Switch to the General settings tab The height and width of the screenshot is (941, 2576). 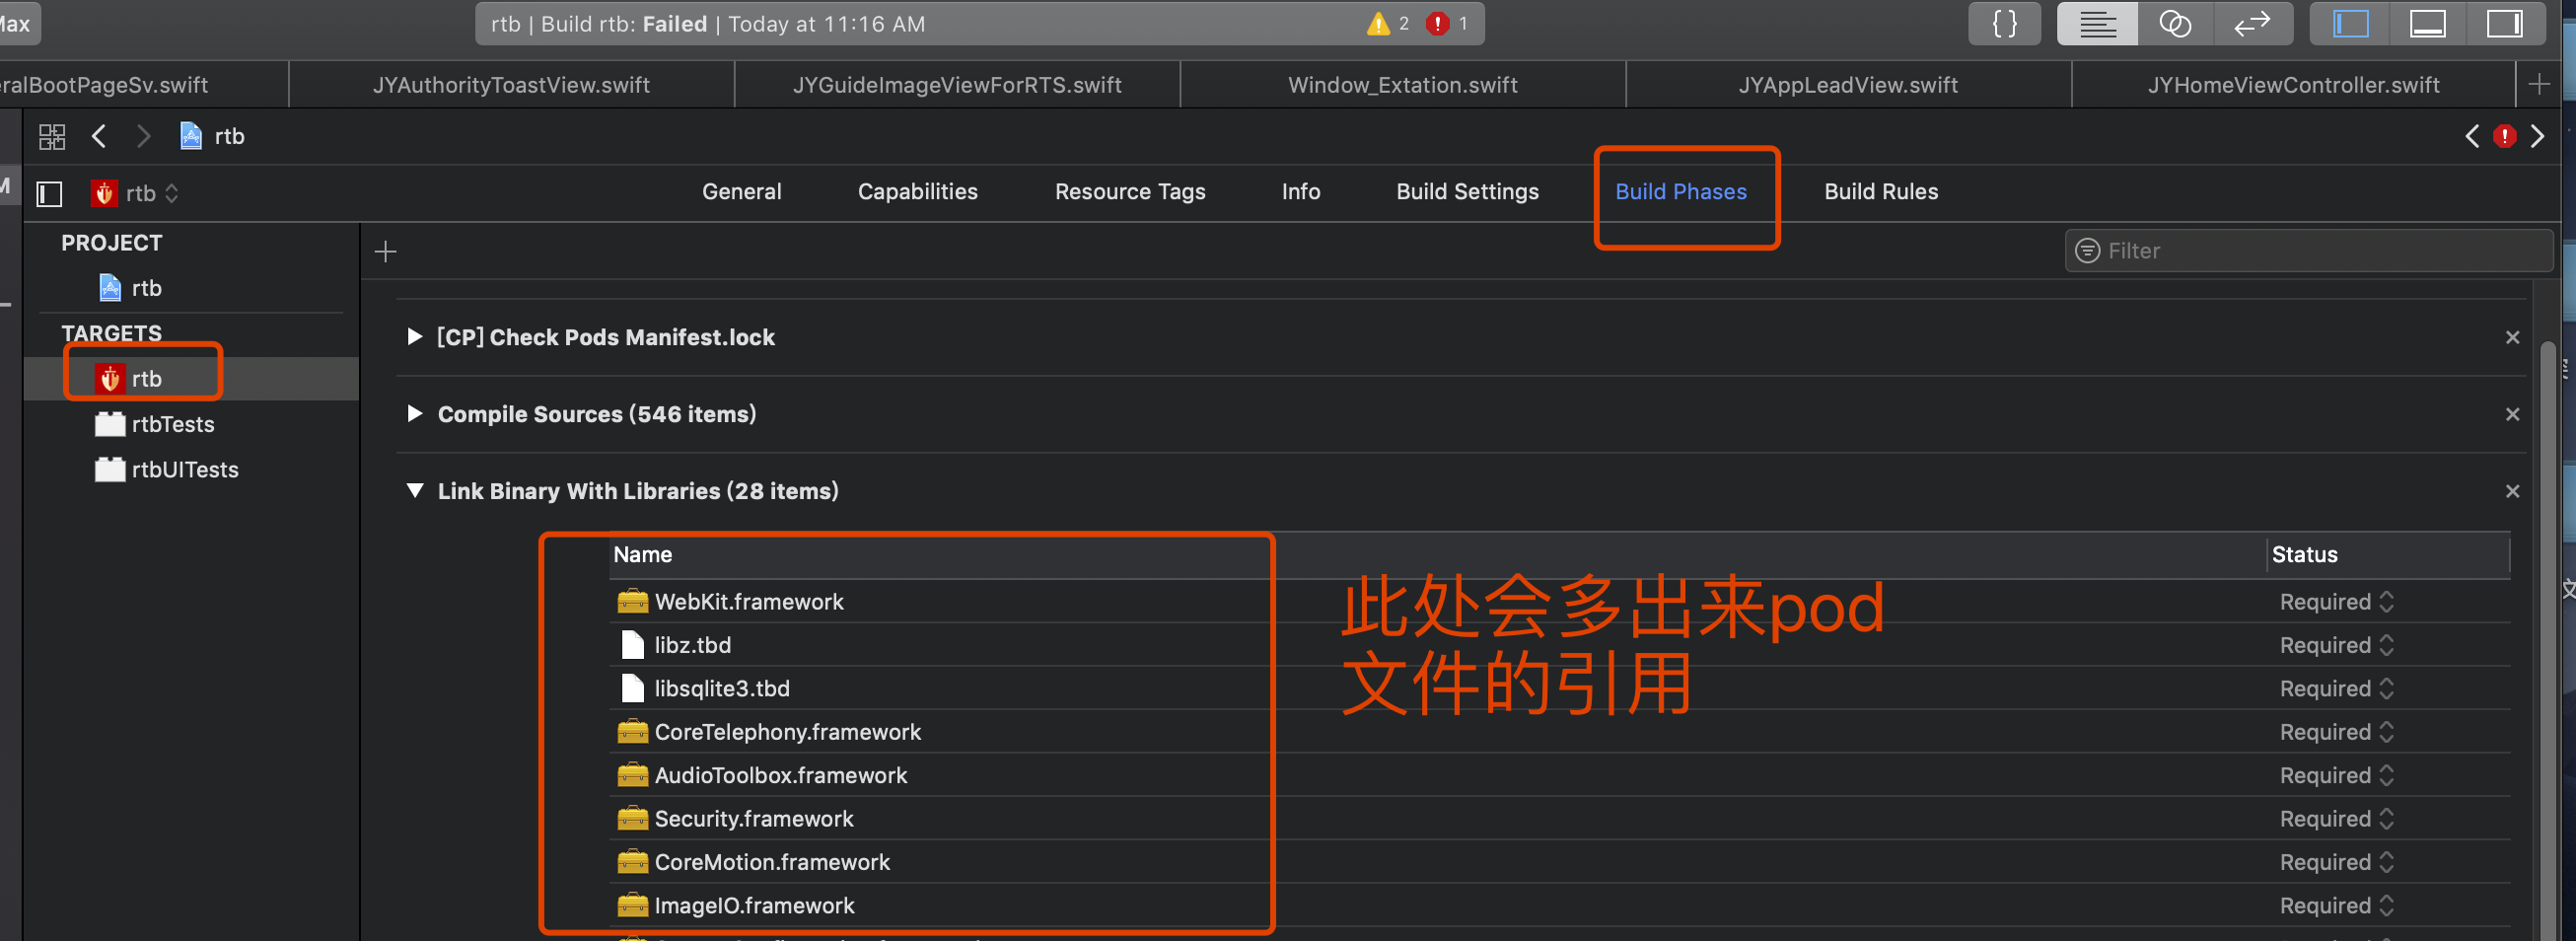point(741,191)
